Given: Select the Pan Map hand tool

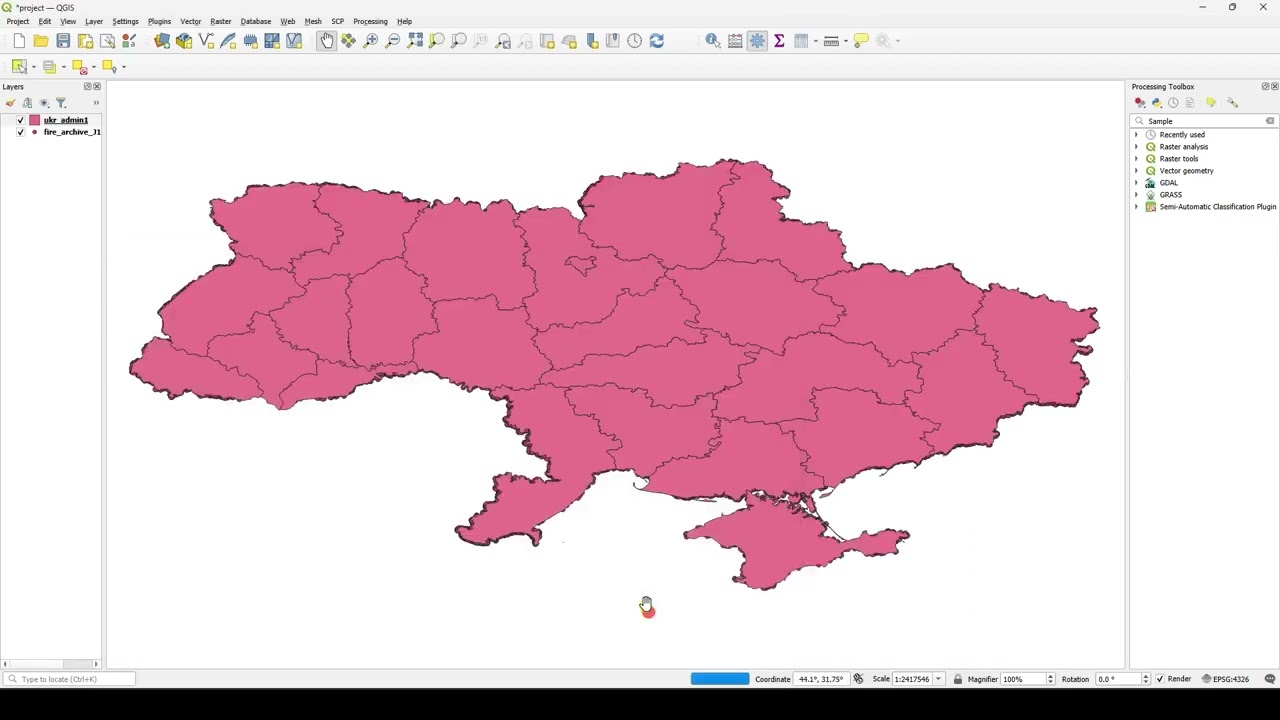Looking at the screenshot, I should click(x=327, y=41).
